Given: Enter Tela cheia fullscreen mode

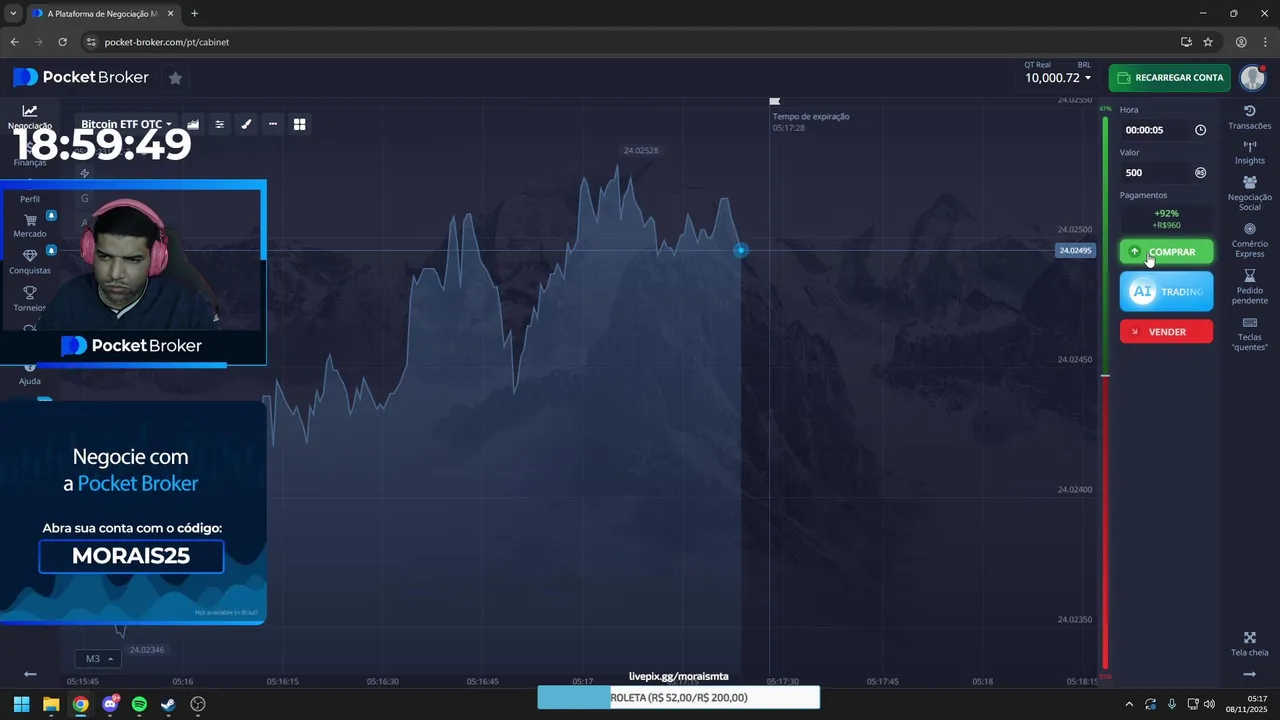Looking at the screenshot, I should pos(1250,644).
